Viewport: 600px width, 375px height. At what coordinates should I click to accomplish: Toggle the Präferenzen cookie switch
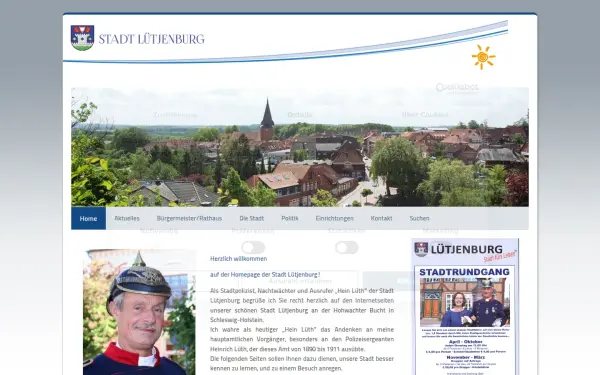click(x=253, y=248)
